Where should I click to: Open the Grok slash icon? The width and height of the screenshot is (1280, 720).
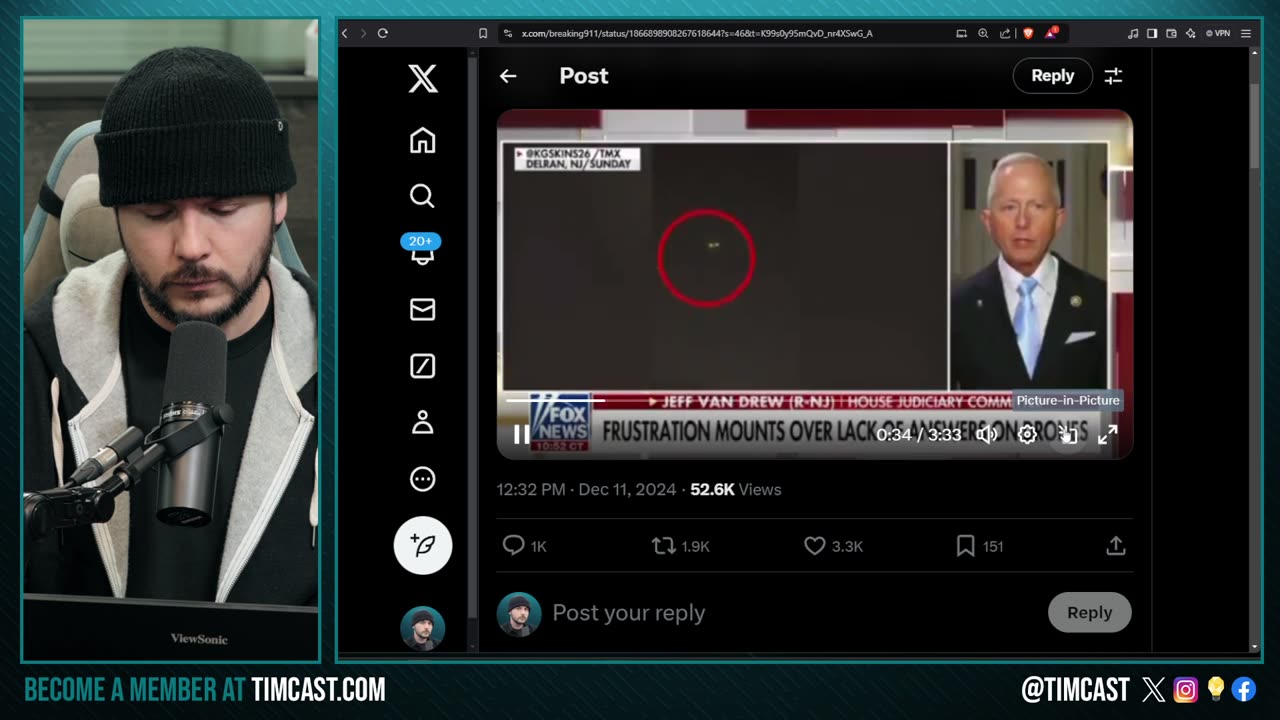coord(422,367)
